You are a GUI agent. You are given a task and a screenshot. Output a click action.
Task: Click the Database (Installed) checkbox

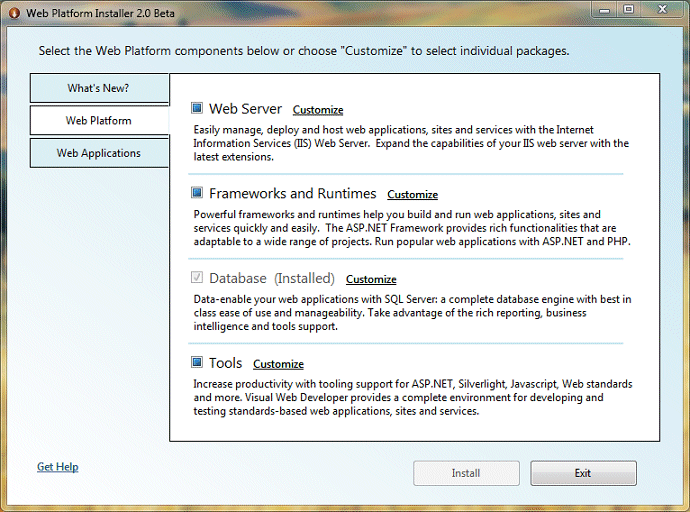[197, 277]
